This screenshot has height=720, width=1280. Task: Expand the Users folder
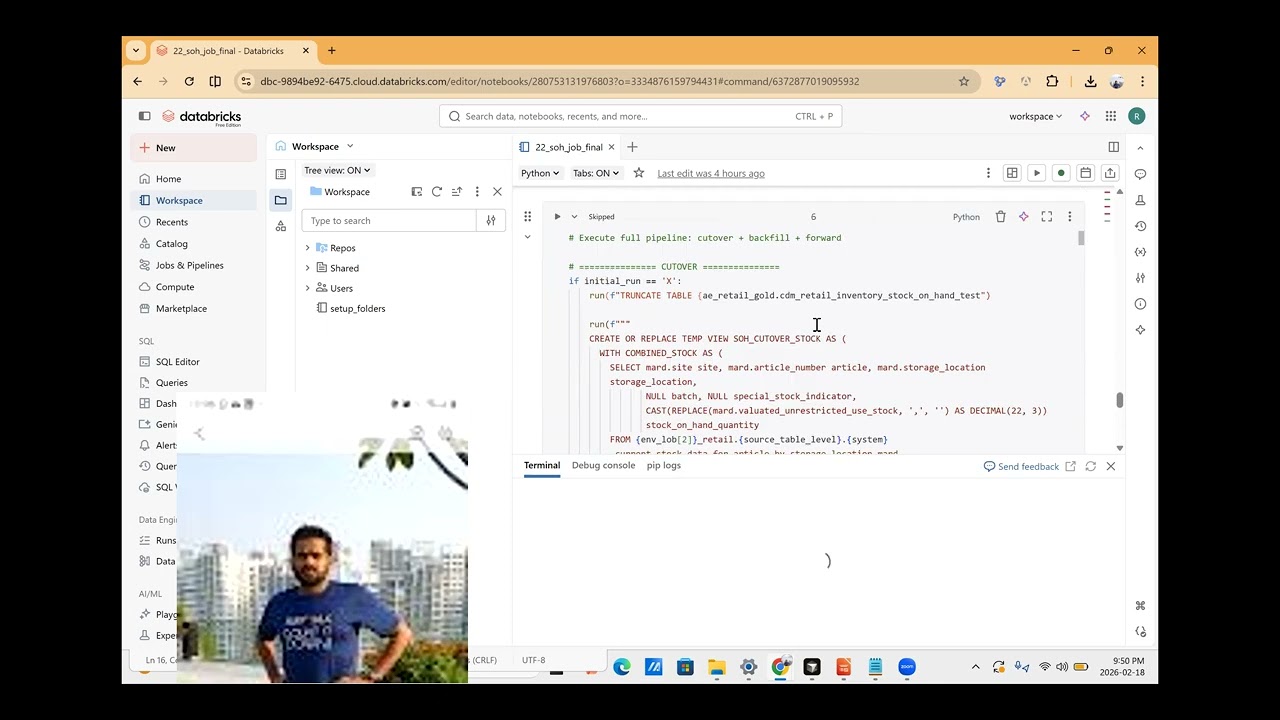(x=307, y=288)
